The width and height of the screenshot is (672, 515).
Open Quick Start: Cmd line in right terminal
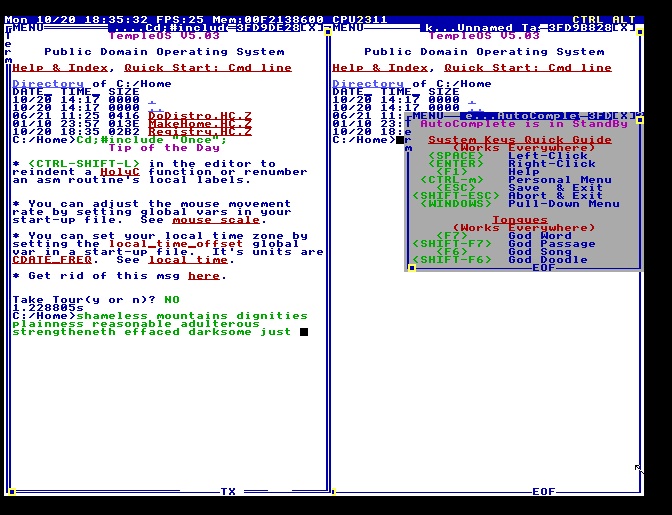pos(528,68)
